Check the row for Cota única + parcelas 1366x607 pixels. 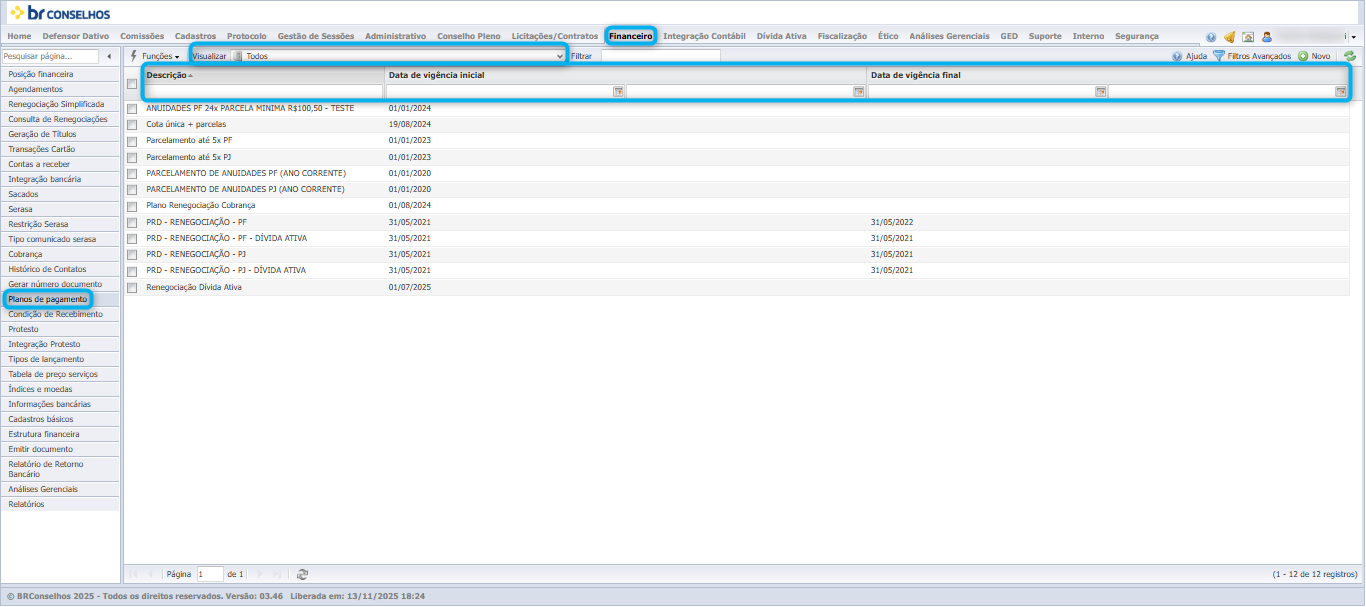tap(132, 125)
